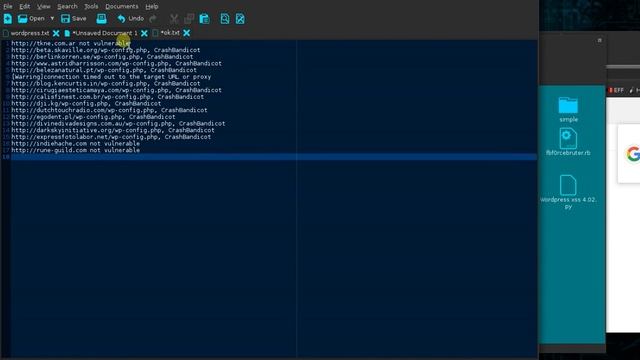Click the EFF bookmark in browser window
This screenshot has height=360, width=640.
(x=617, y=91)
